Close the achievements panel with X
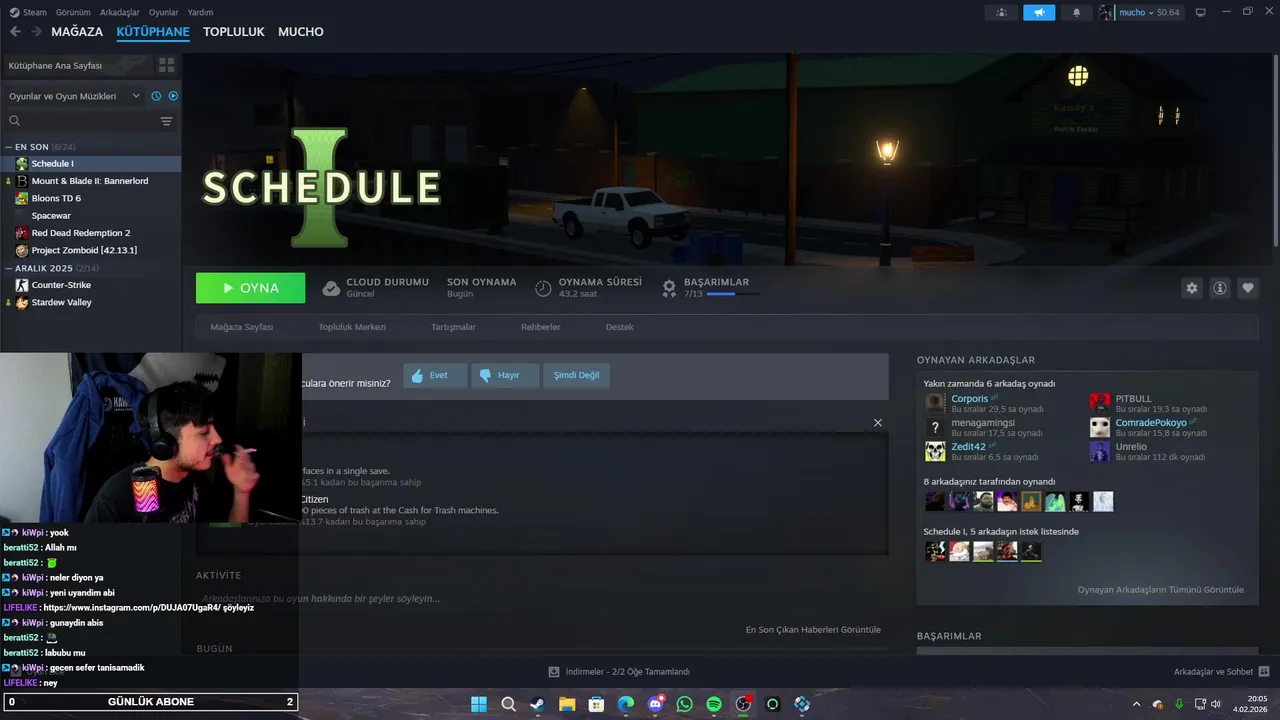This screenshot has width=1280, height=720. coord(878,422)
